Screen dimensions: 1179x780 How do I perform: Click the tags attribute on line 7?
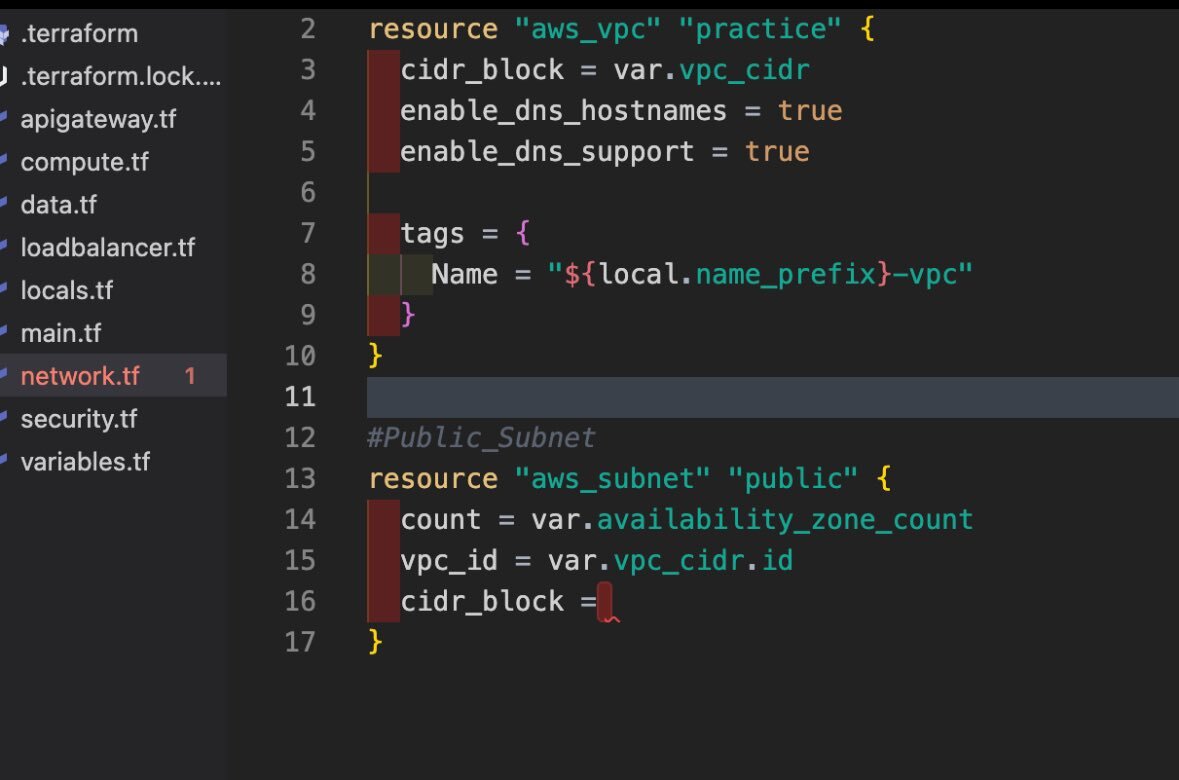click(432, 234)
